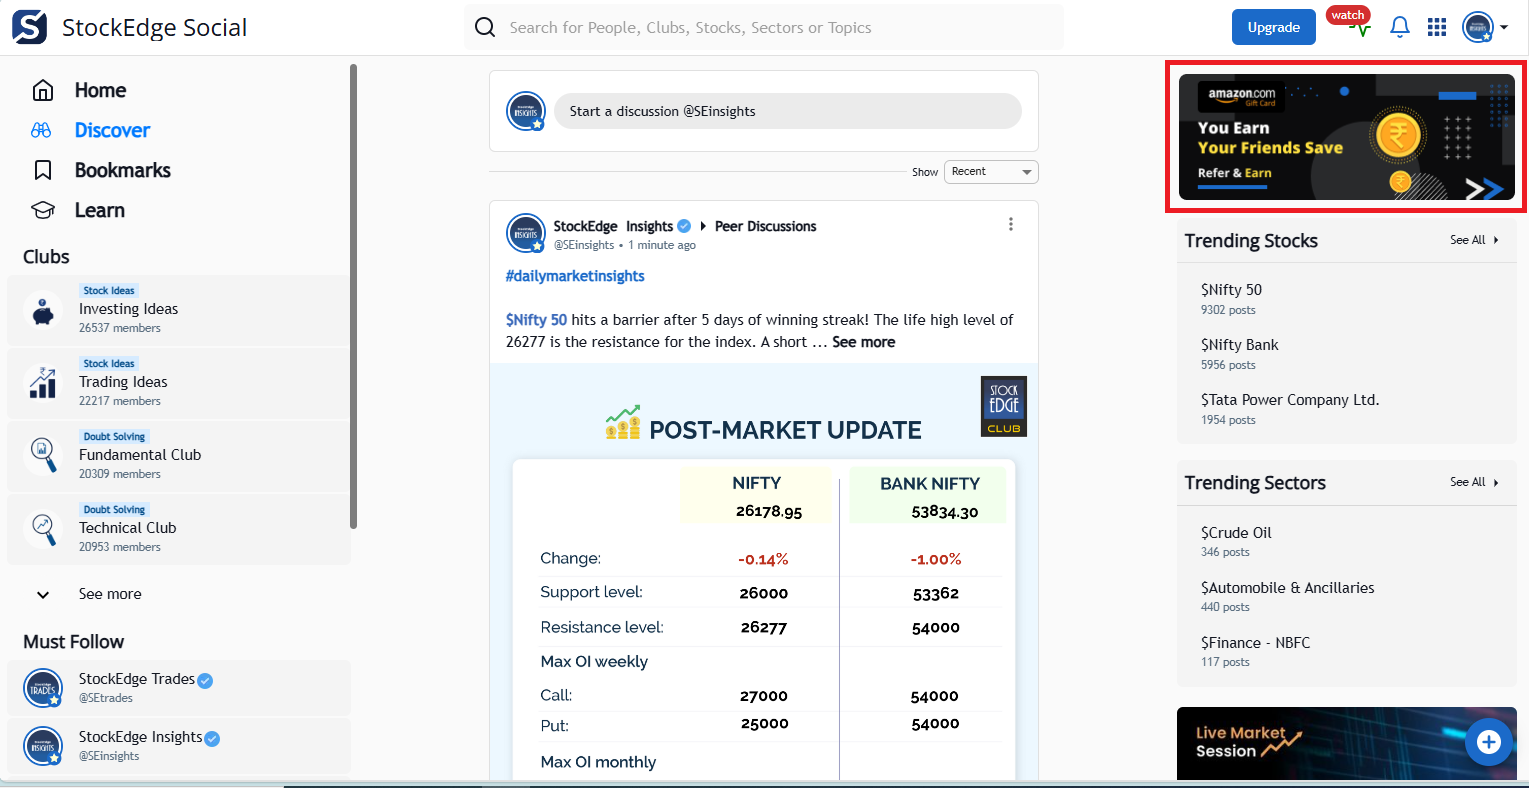Image resolution: width=1536 pixels, height=788 pixels.
Task: Open the Show Recent sort dropdown
Action: 990,172
